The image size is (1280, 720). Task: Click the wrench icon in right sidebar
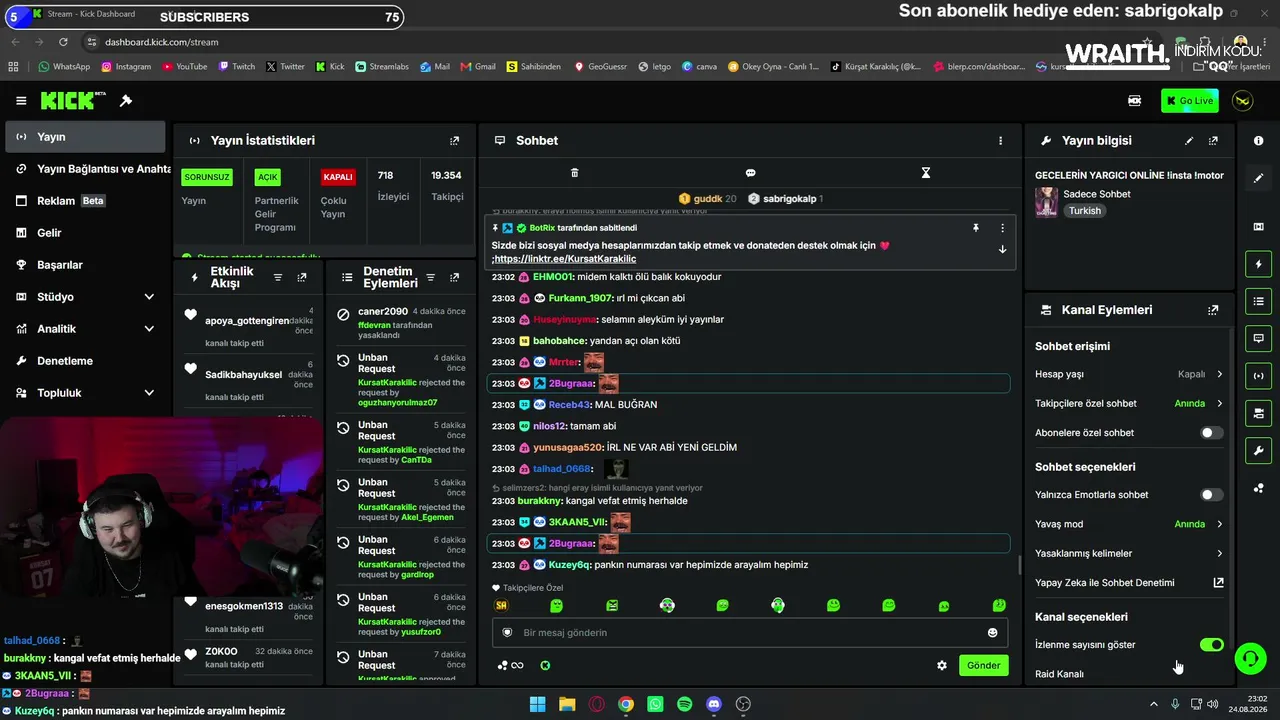[x=1258, y=450]
